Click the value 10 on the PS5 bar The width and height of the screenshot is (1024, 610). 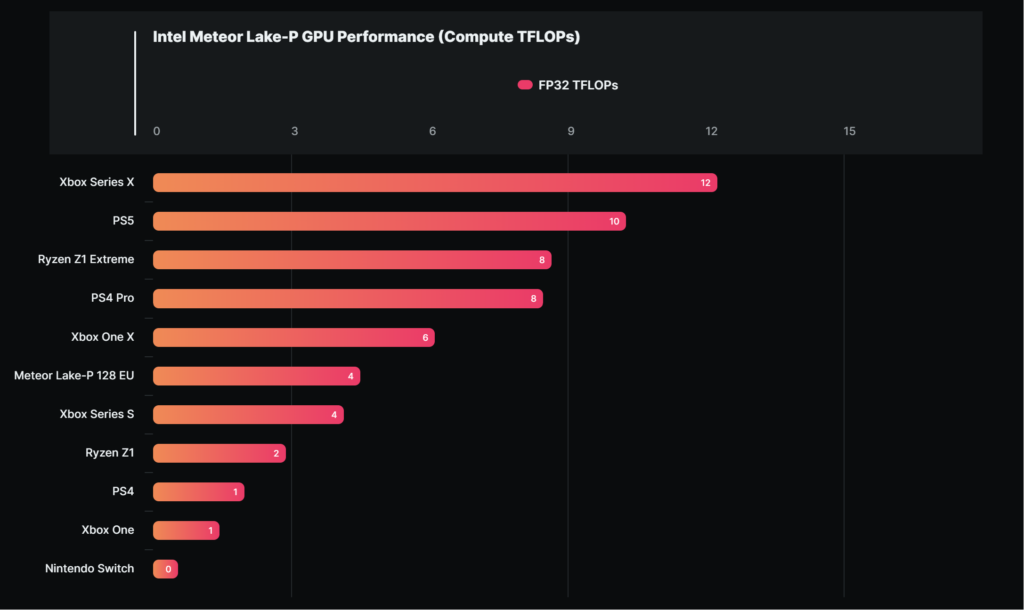point(614,221)
